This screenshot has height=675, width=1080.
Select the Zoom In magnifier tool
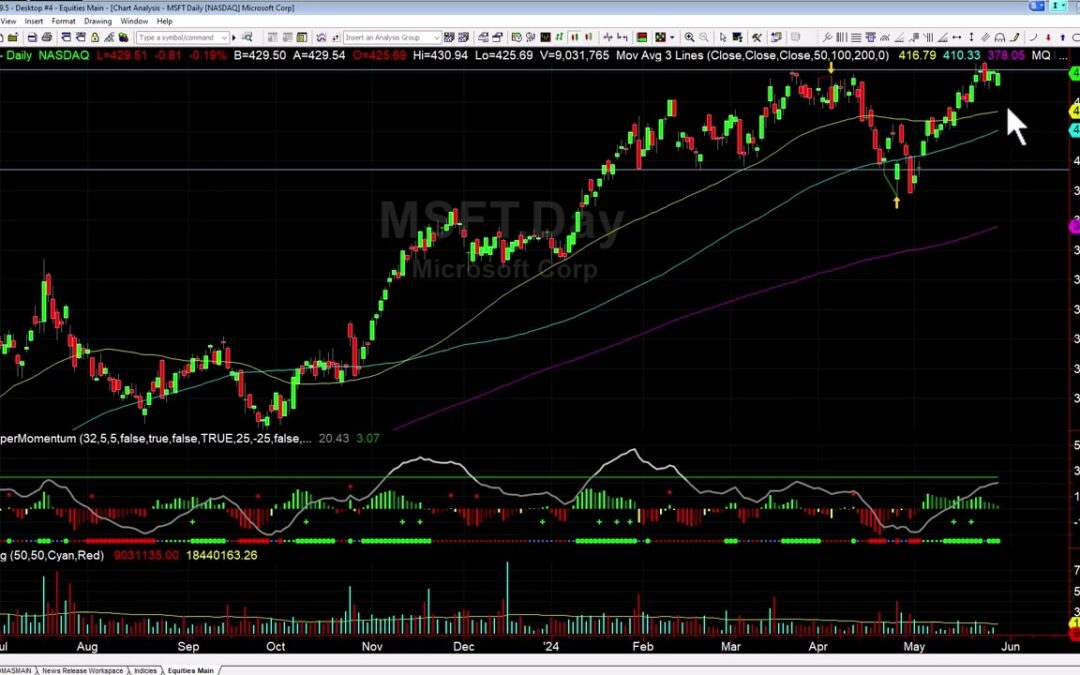pos(690,38)
